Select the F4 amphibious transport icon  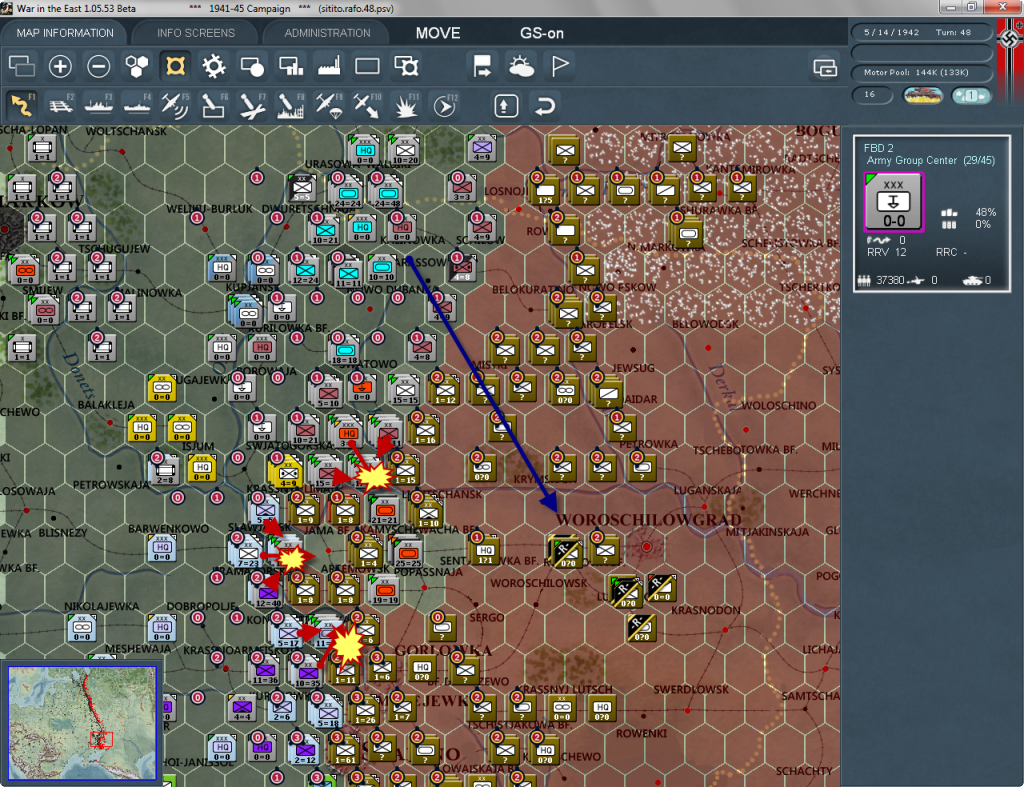click(137, 105)
